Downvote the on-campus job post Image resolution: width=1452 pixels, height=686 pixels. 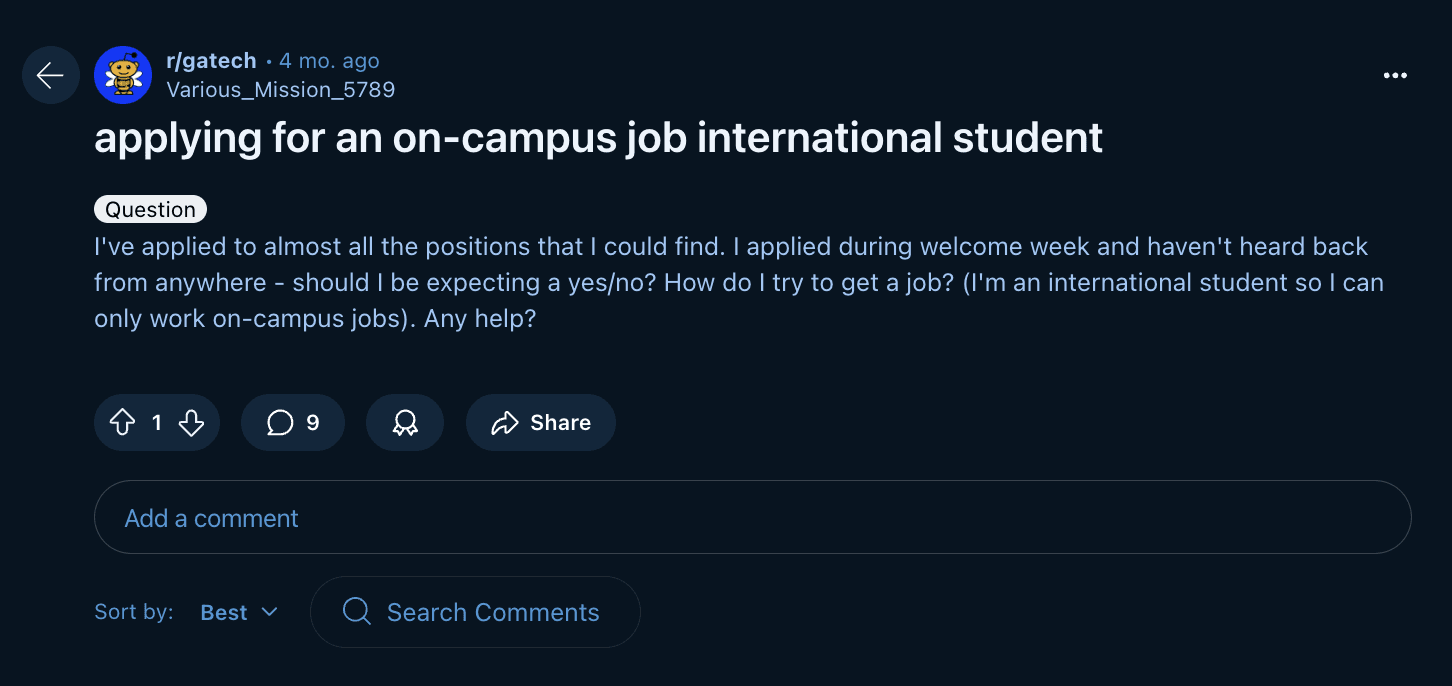coord(191,423)
